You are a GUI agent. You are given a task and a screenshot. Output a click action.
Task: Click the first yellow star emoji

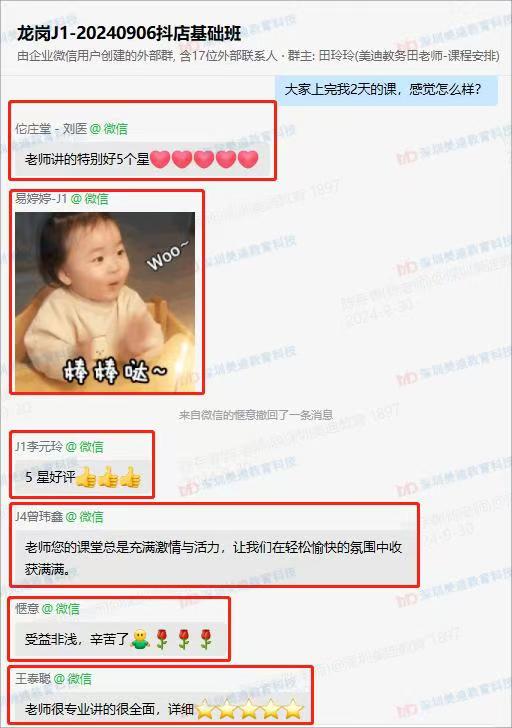pyautogui.click(x=205, y=709)
